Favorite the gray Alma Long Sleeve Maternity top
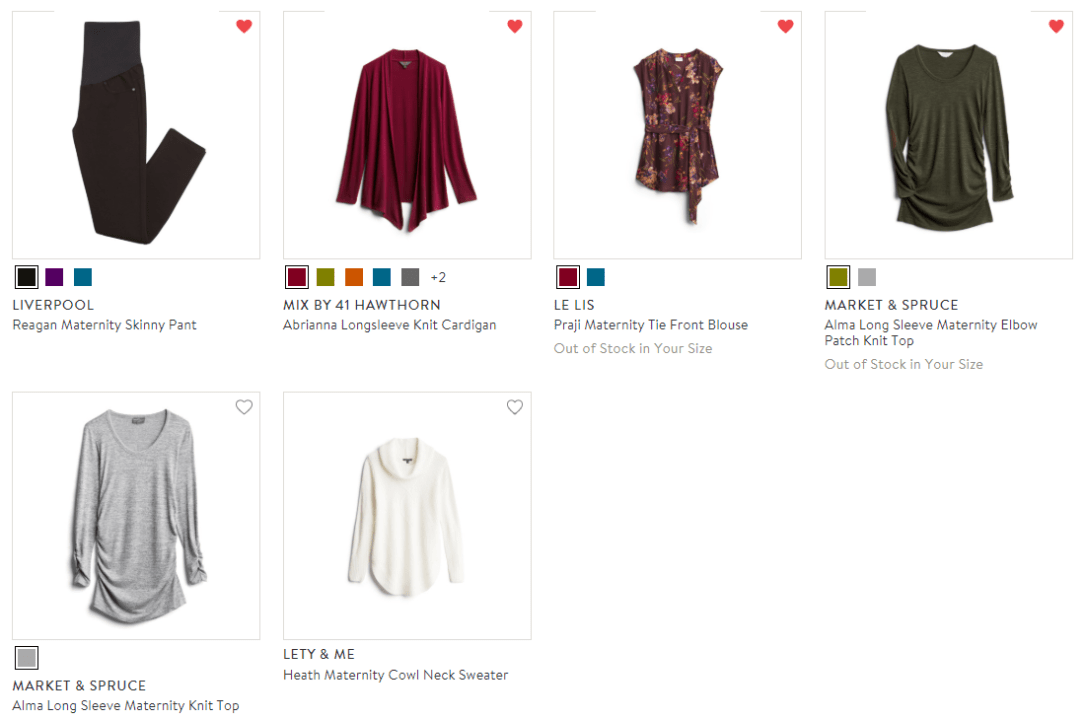 coord(243,407)
